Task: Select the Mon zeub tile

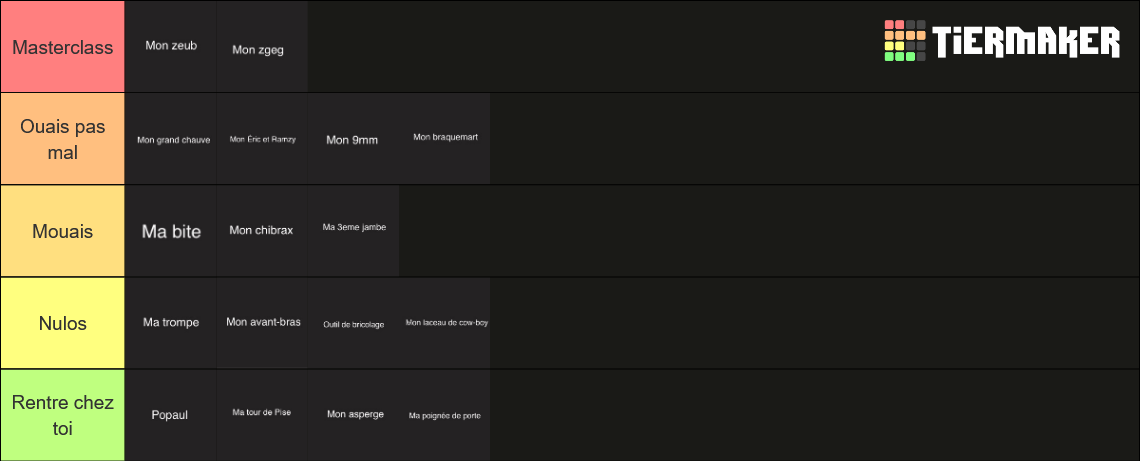Action: (x=171, y=47)
